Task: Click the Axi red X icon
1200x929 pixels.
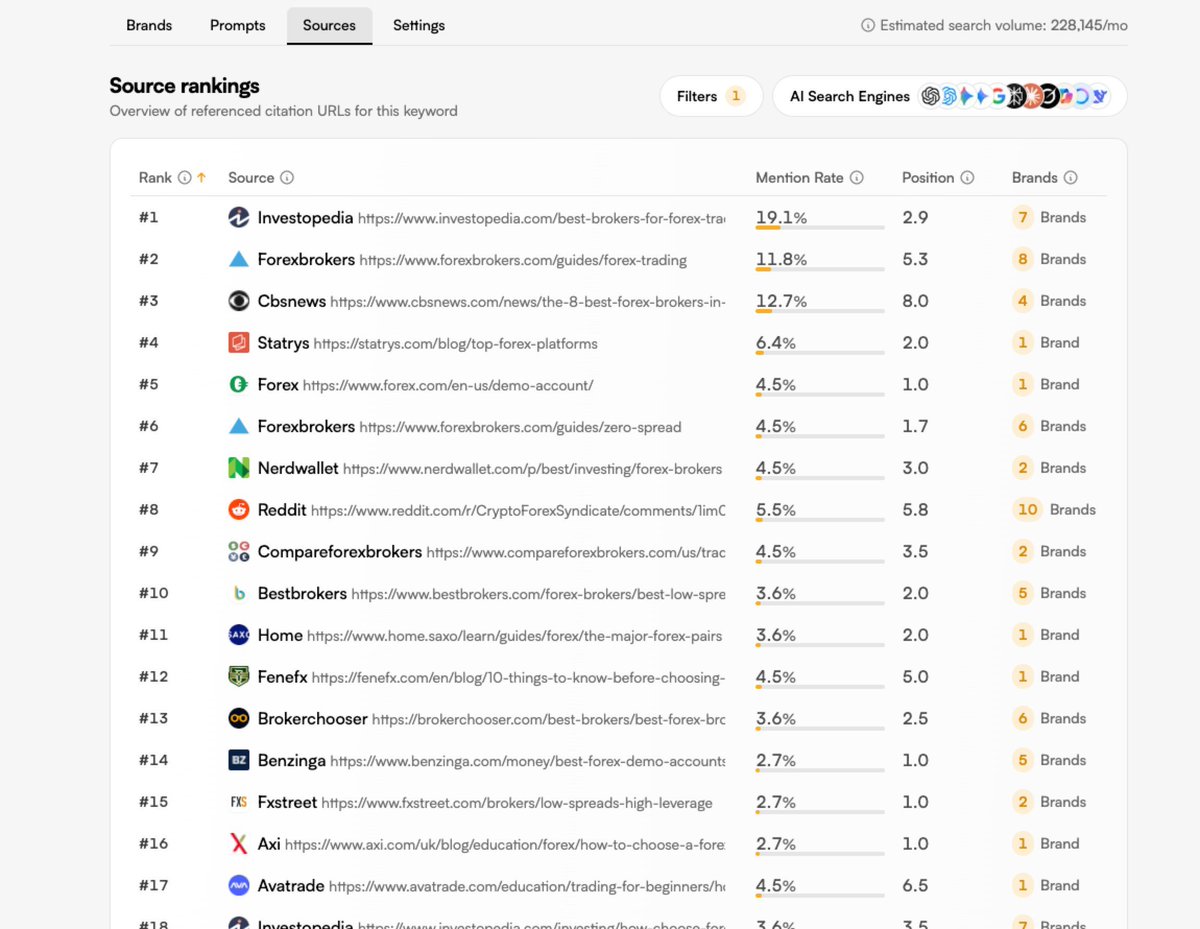Action: 238,844
